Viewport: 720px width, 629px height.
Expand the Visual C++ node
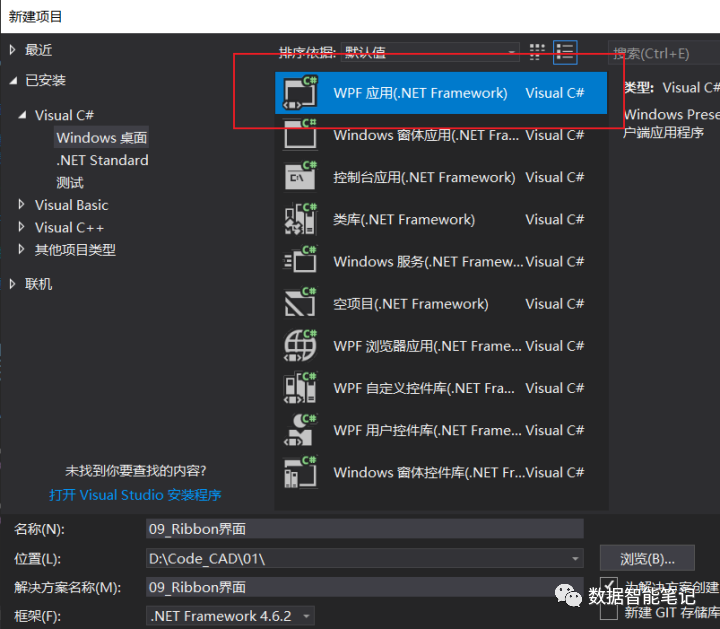click(21, 226)
